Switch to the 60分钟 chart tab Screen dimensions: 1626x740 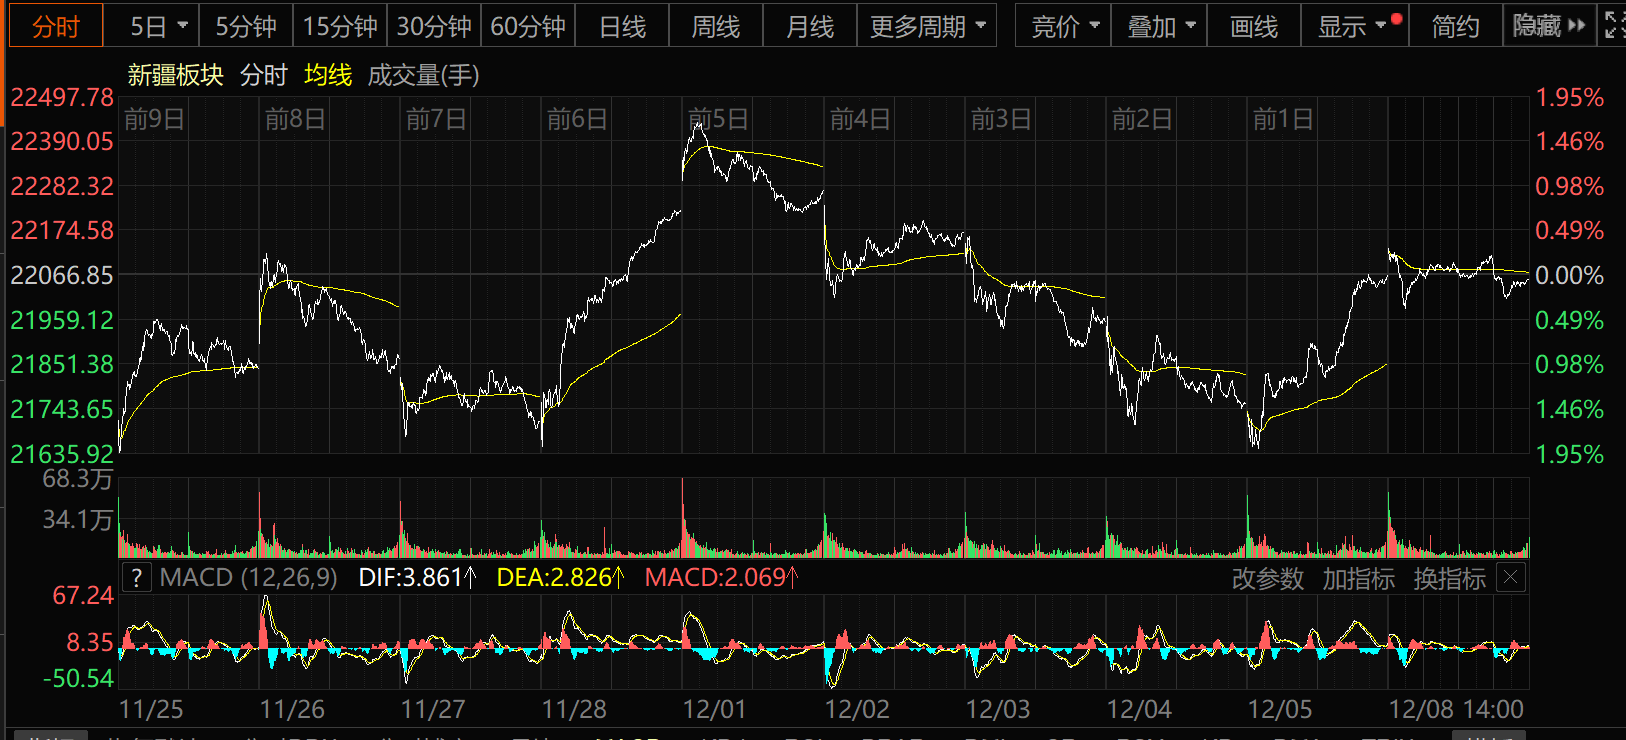tap(528, 26)
